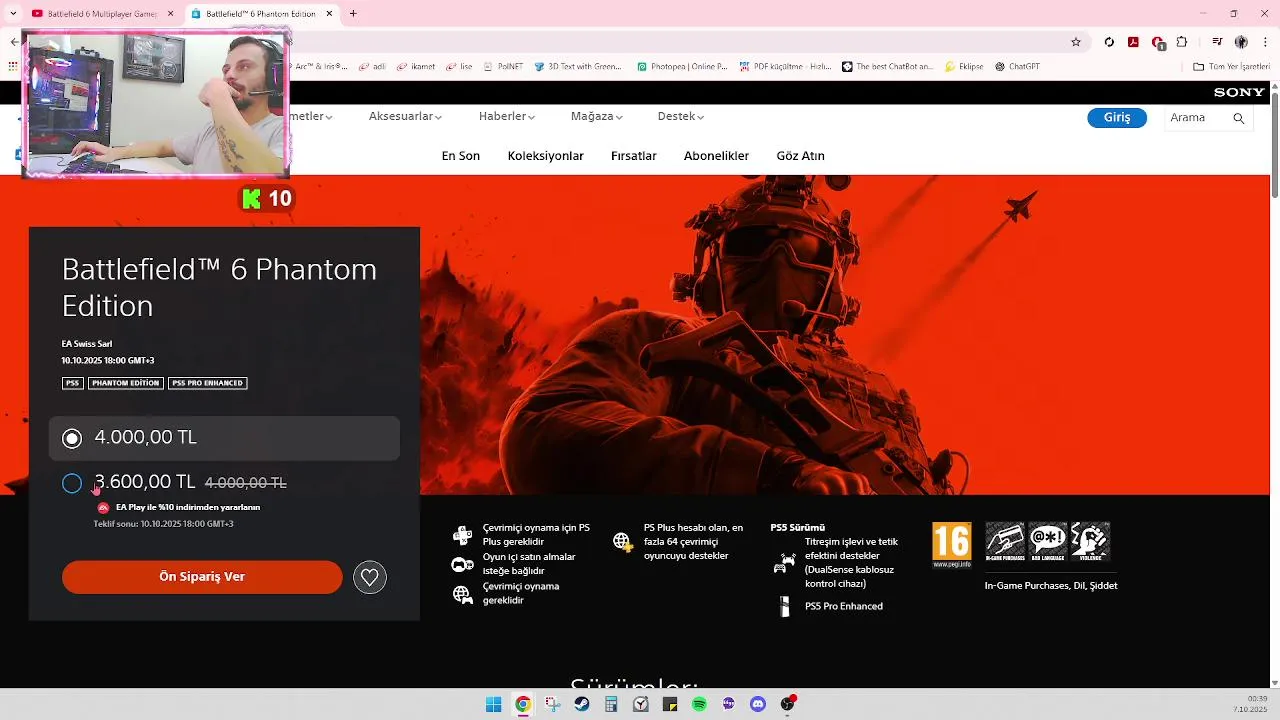This screenshot has height=720, width=1280.
Task: Expand the Haberler menu
Action: 507,116
